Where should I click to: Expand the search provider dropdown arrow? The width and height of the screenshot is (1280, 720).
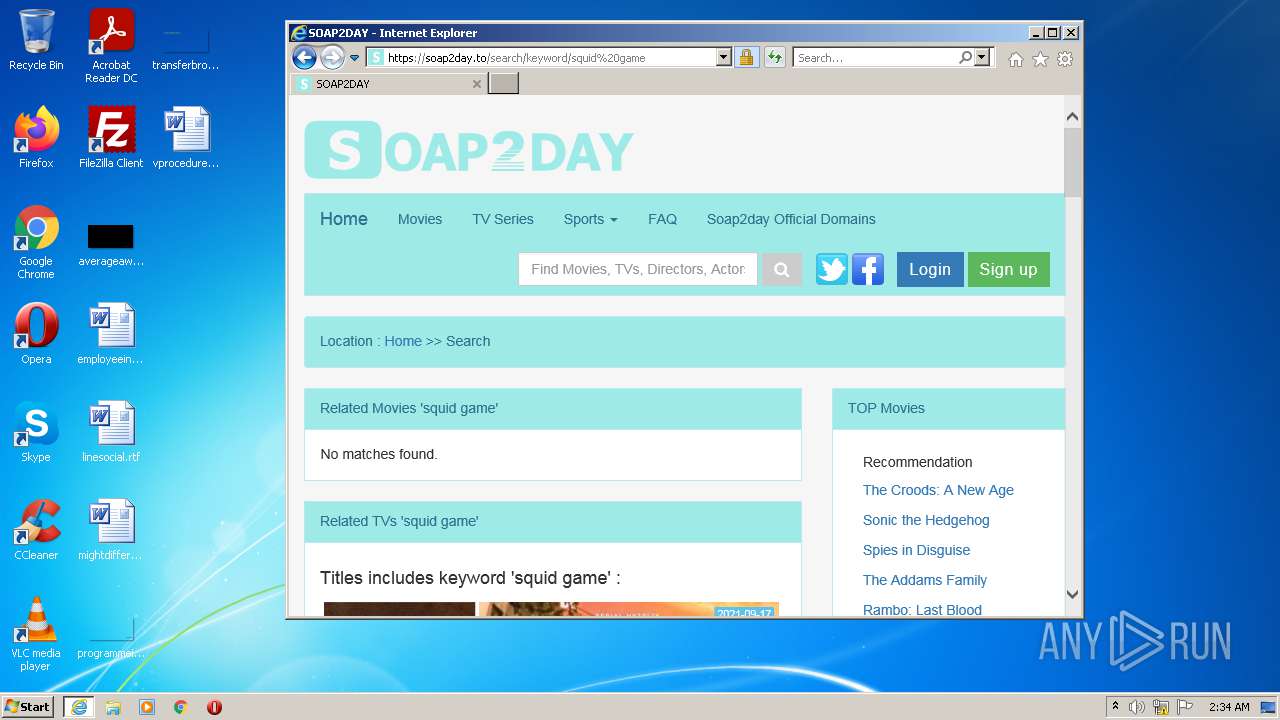pyautogui.click(x=982, y=58)
